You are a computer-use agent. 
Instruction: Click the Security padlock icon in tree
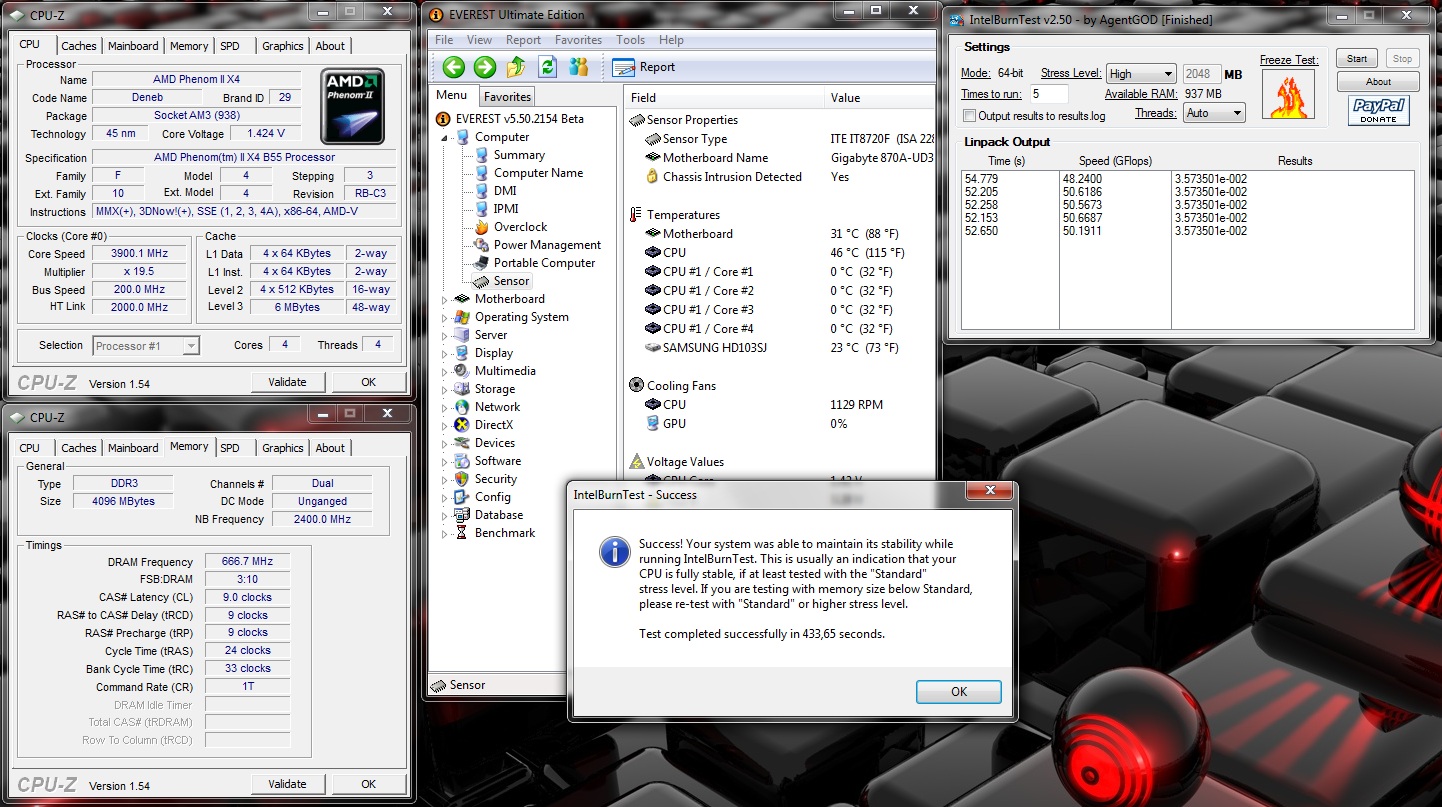coord(461,479)
